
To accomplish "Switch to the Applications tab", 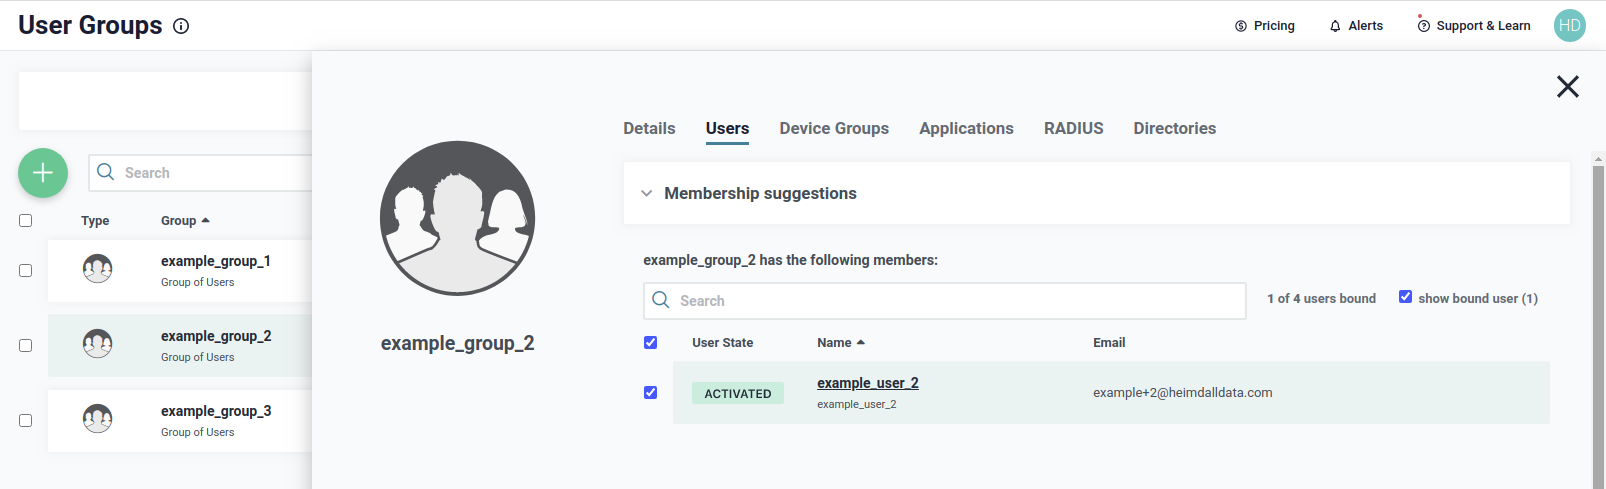I will pos(966,128).
